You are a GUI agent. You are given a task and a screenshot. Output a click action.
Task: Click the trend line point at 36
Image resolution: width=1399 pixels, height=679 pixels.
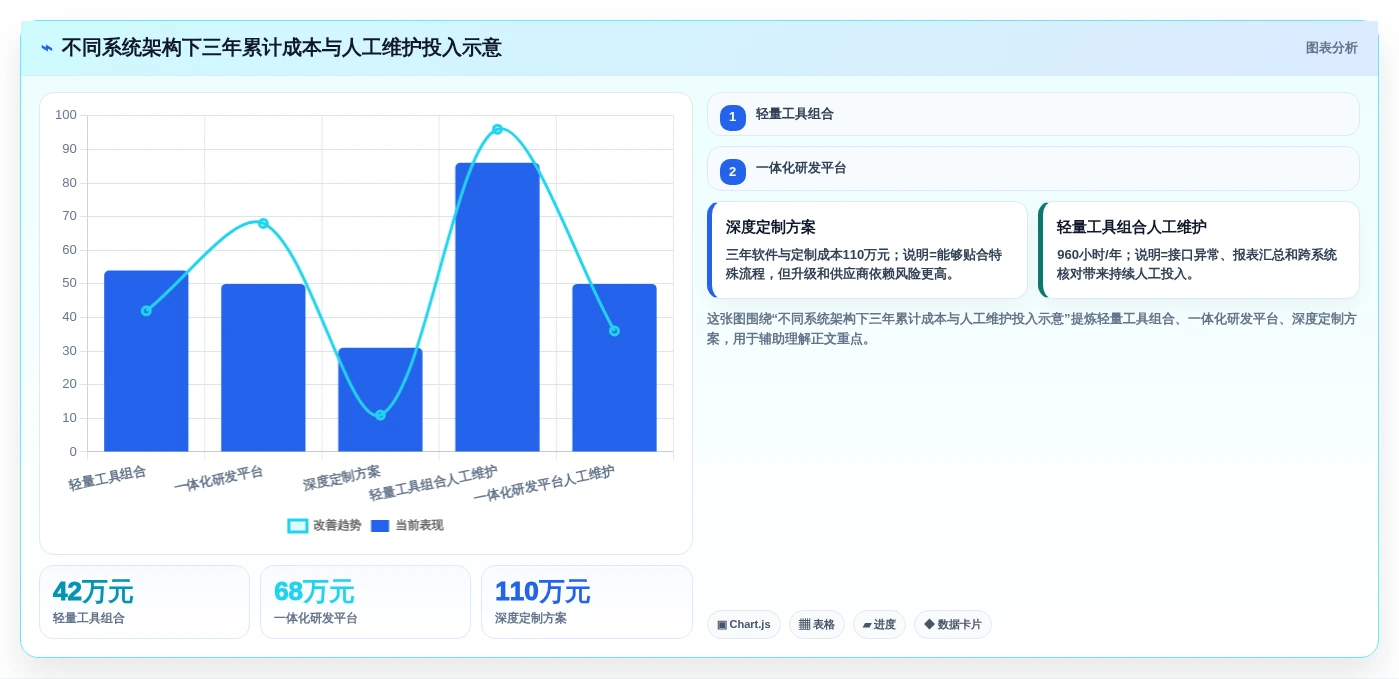coord(614,331)
